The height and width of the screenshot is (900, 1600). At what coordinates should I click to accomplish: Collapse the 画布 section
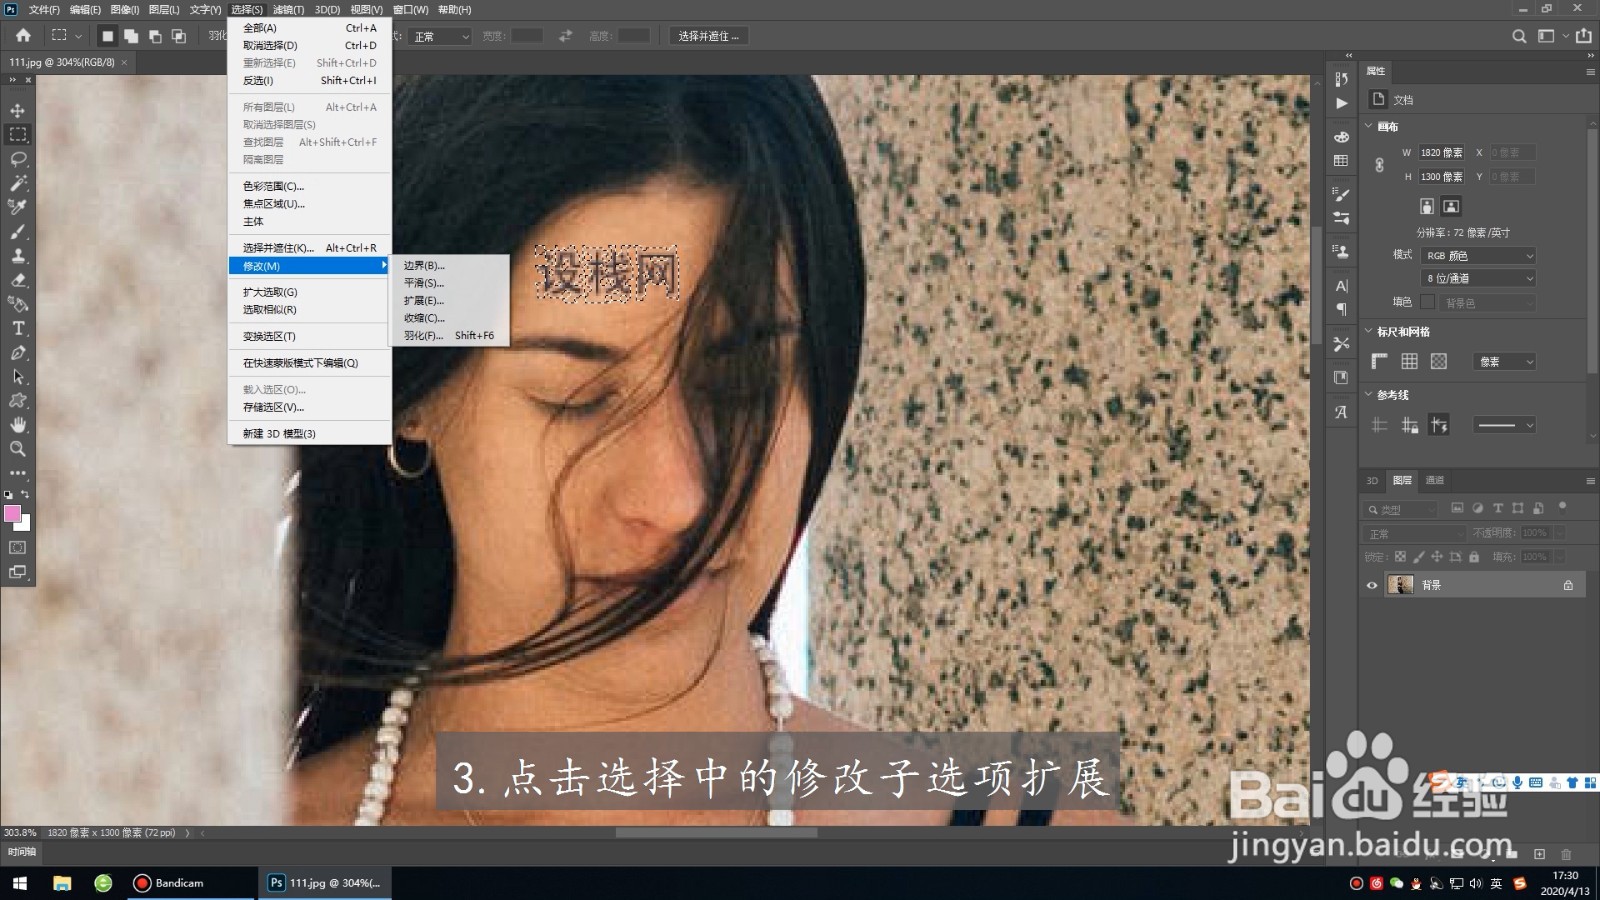[x=1369, y=126]
